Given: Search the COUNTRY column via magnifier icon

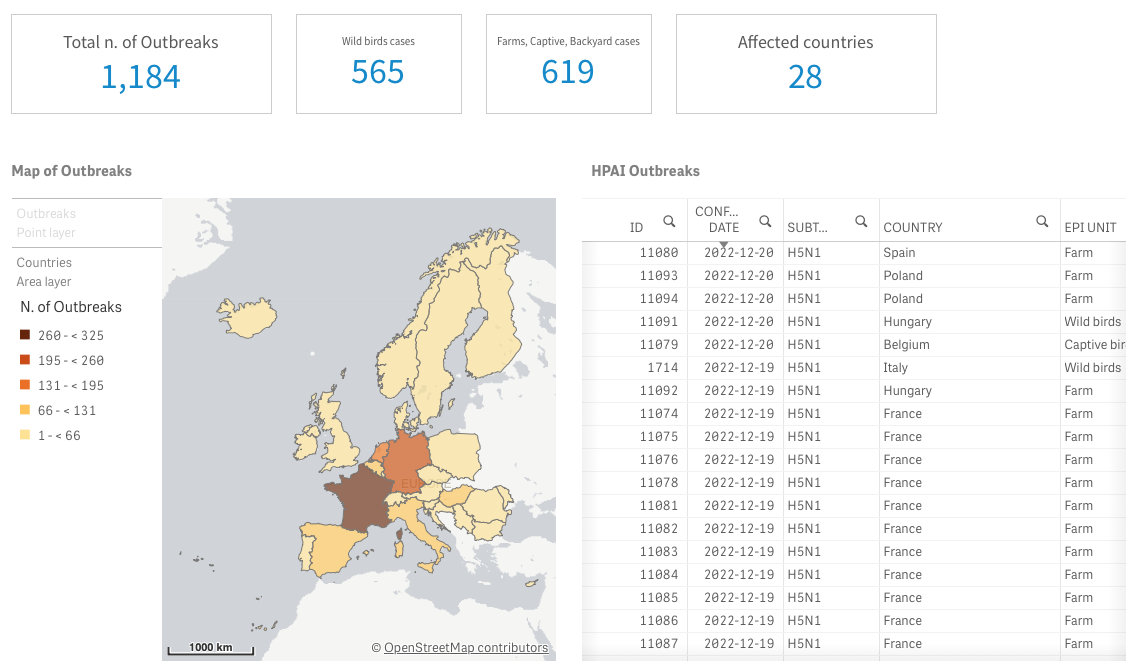Looking at the screenshot, I should [x=1042, y=221].
